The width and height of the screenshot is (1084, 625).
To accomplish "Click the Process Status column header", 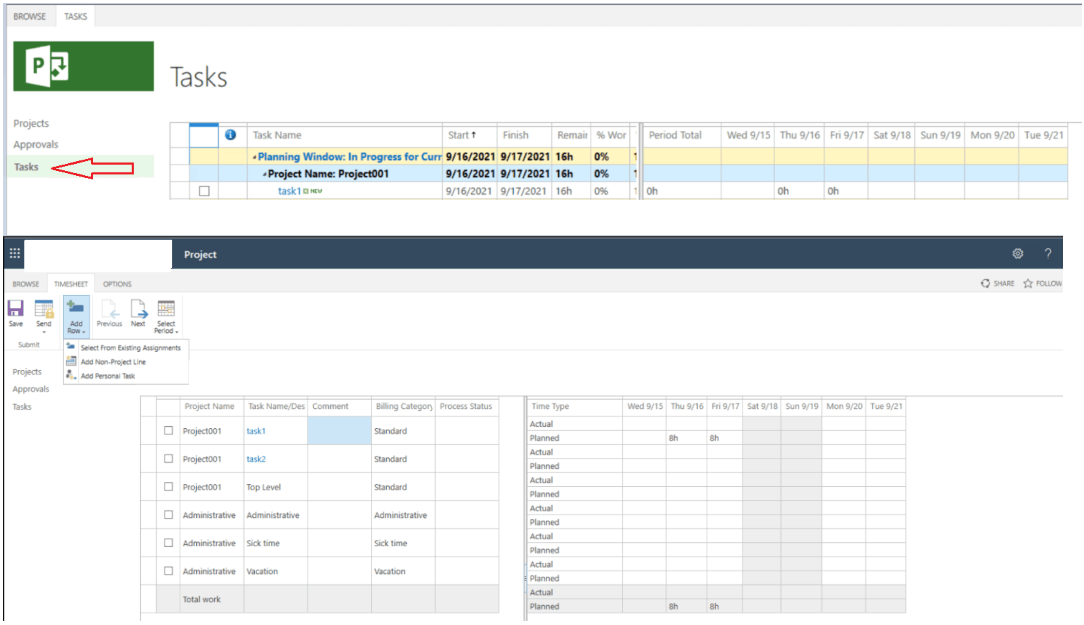I will (466, 406).
